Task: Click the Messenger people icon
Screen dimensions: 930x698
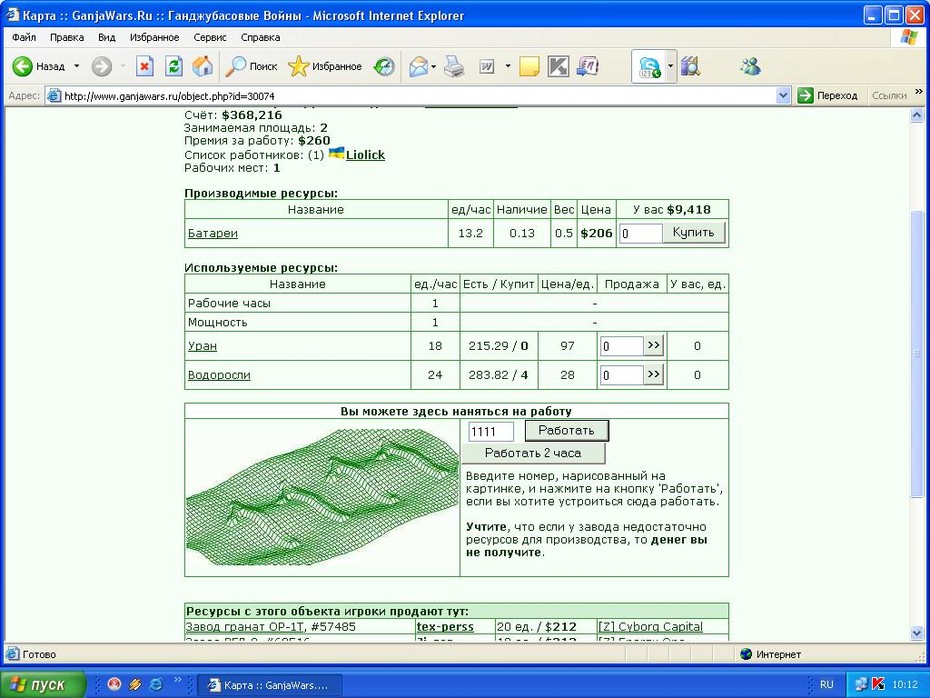Action: (x=750, y=66)
